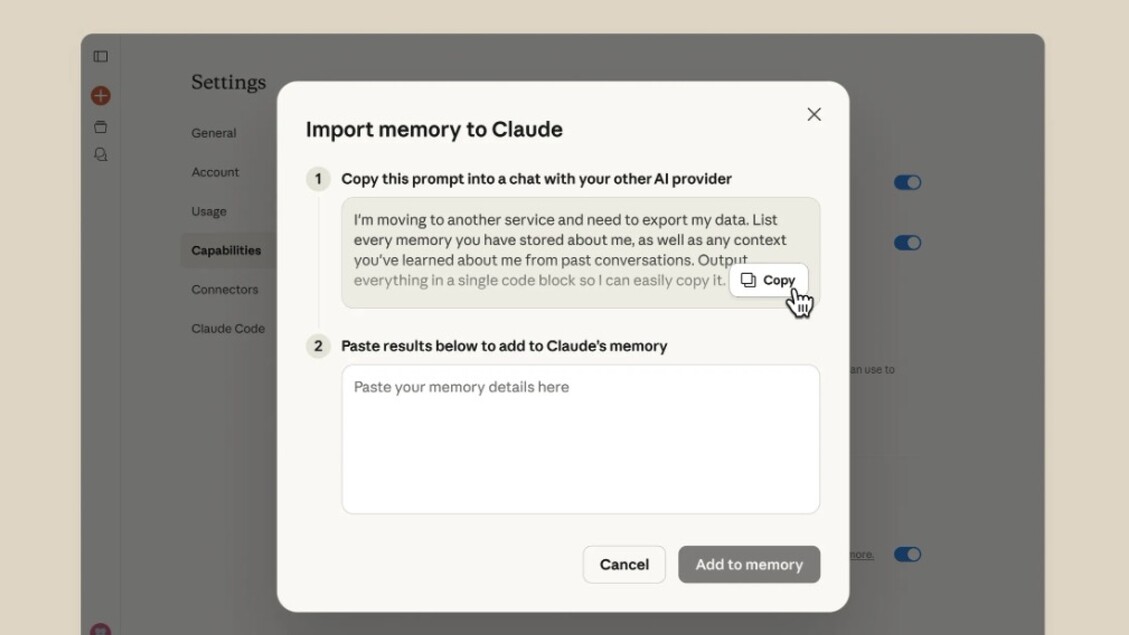Screen dimensions: 1129x635
Task: Click the memory details paste field
Action: (580, 438)
